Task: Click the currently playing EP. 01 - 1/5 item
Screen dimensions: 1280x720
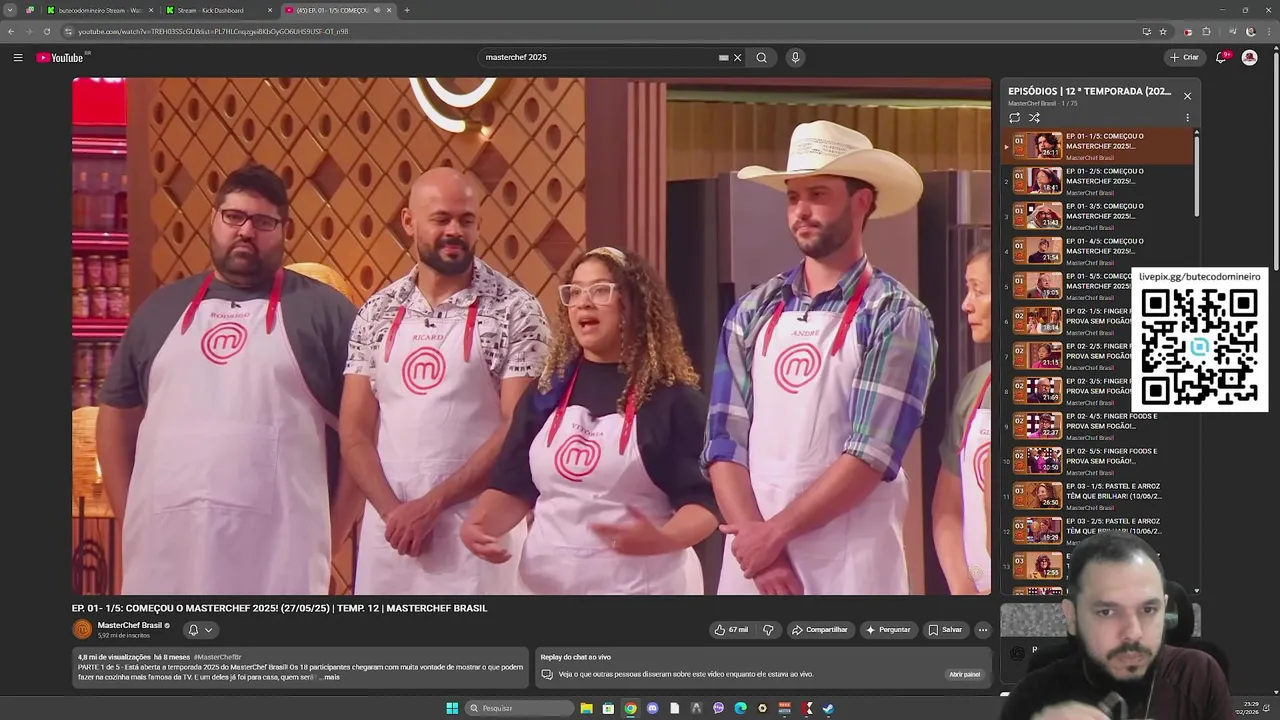Action: pos(1097,146)
